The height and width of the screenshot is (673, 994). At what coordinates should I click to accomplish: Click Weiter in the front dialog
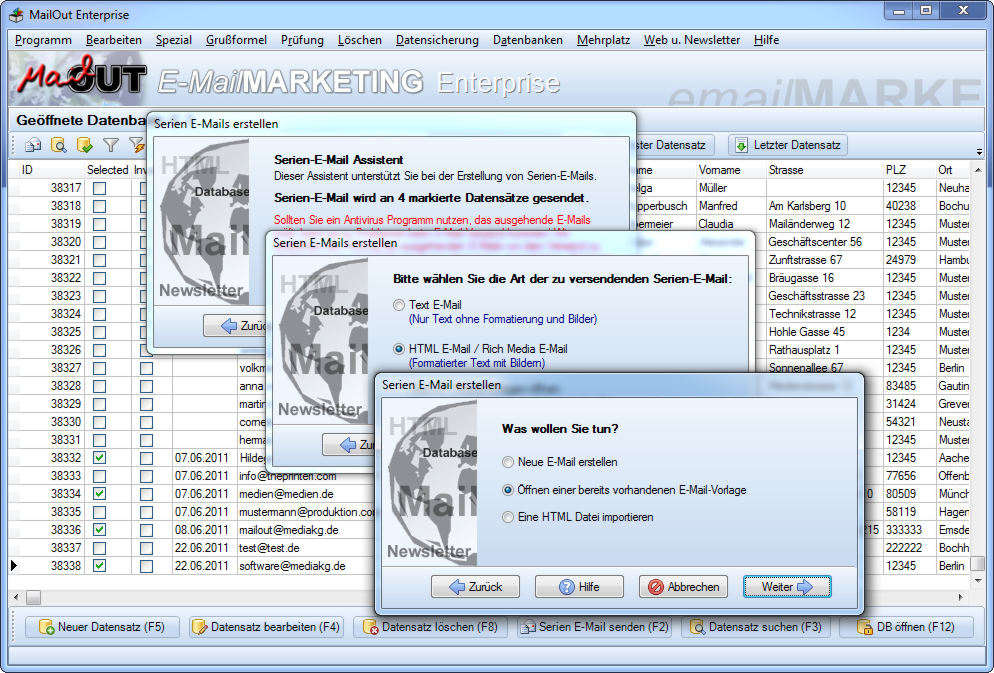pos(787,587)
